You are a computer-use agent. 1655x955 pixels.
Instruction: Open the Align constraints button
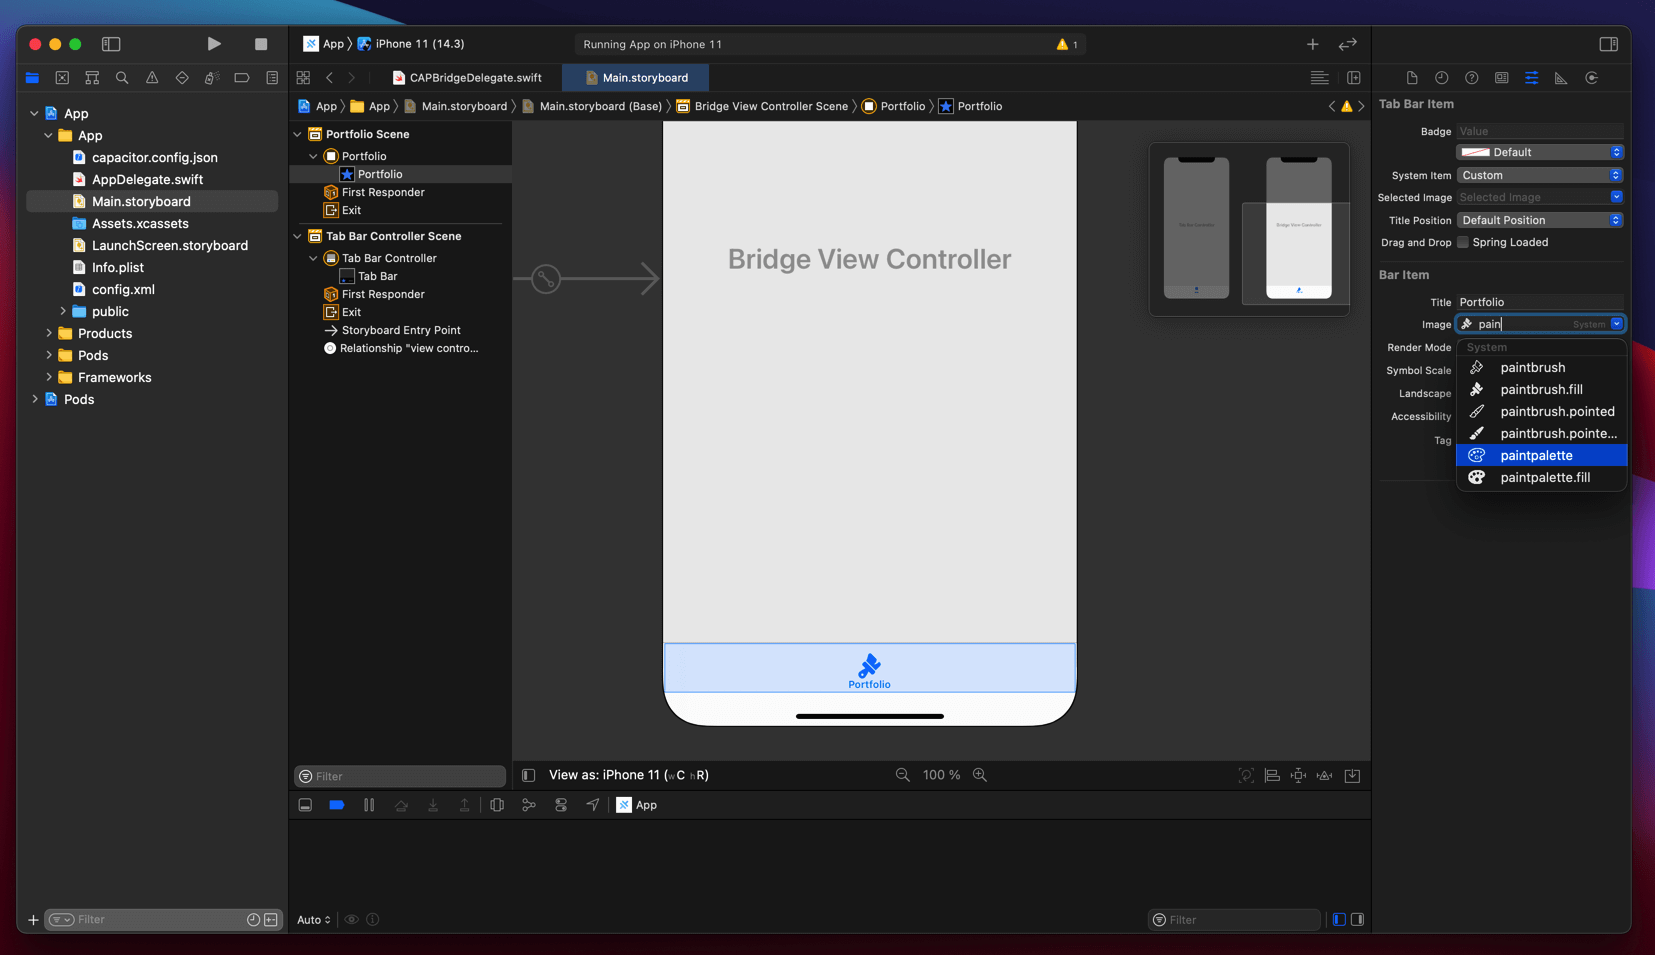click(1272, 775)
